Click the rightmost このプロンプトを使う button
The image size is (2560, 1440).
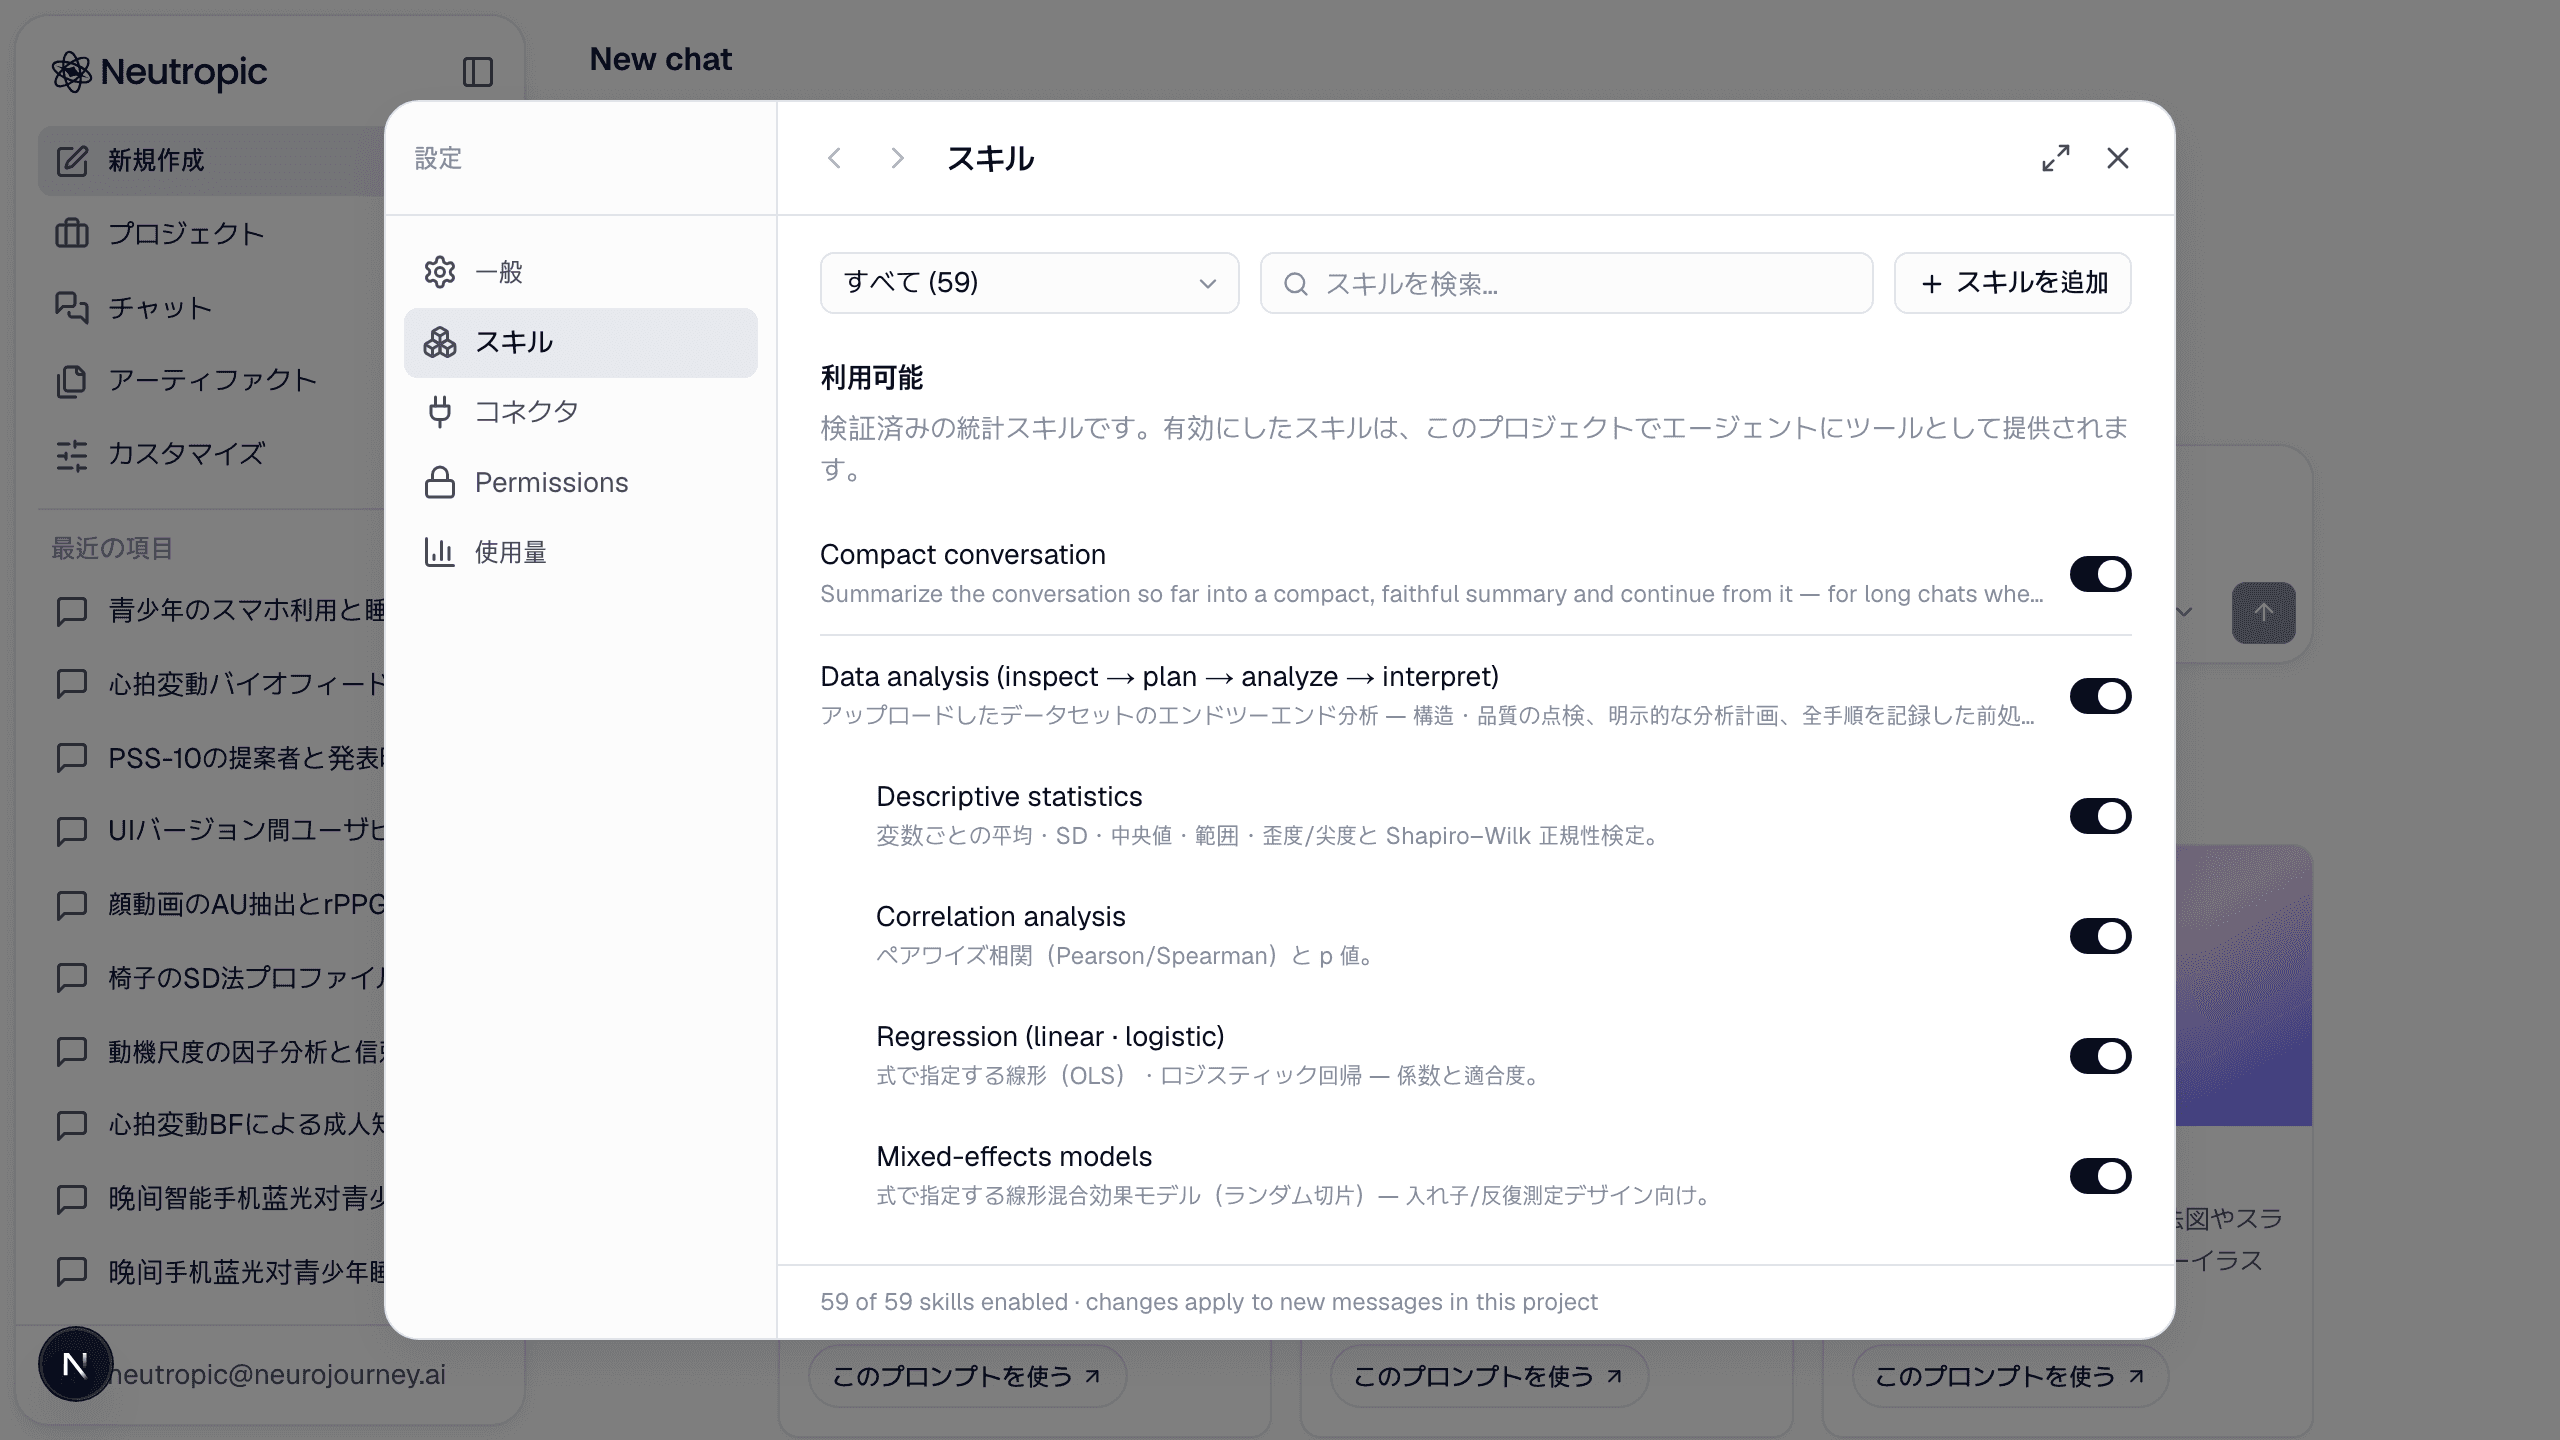[x=2011, y=1377]
